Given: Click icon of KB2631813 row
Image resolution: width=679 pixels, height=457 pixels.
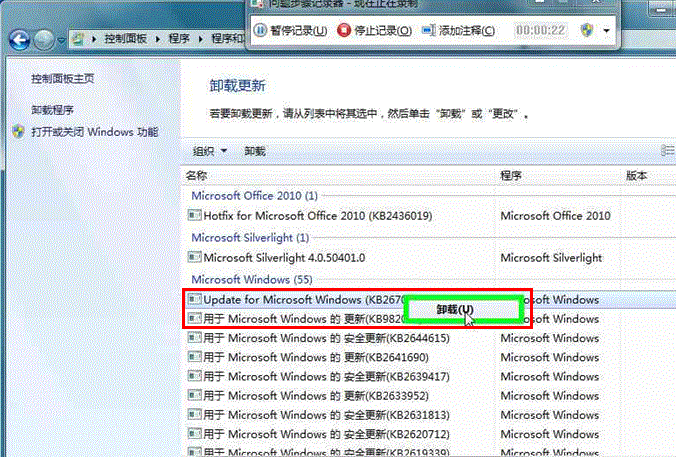Looking at the screenshot, I should [194, 414].
